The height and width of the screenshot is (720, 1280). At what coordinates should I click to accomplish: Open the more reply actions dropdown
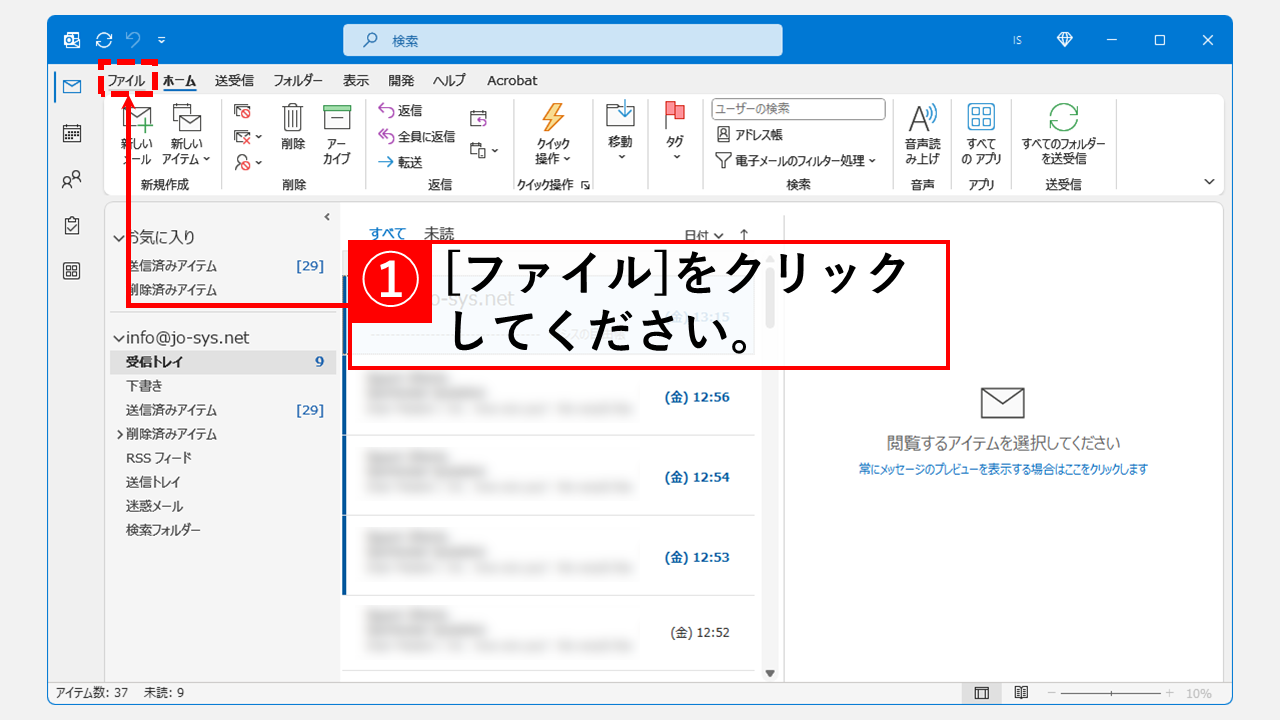484,151
